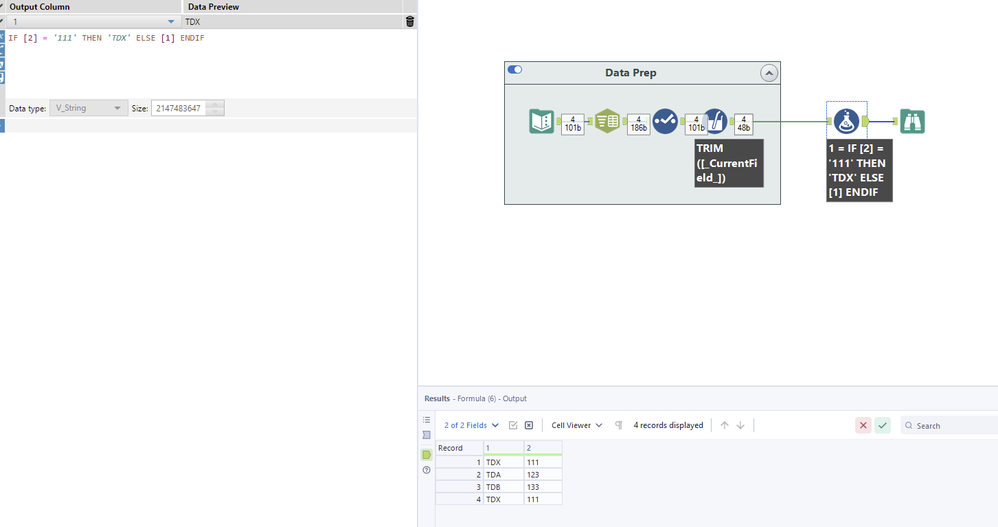Image resolution: width=998 pixels, height=527 pixels.
Task: Delete expression with trash icon
Action: (x=410, y=22)
